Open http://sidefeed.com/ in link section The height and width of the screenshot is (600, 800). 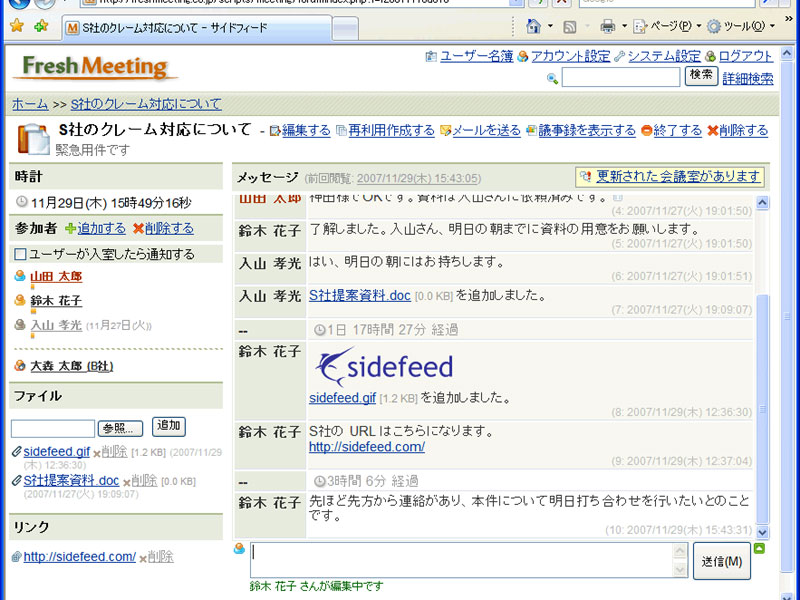tap(80, 557)
